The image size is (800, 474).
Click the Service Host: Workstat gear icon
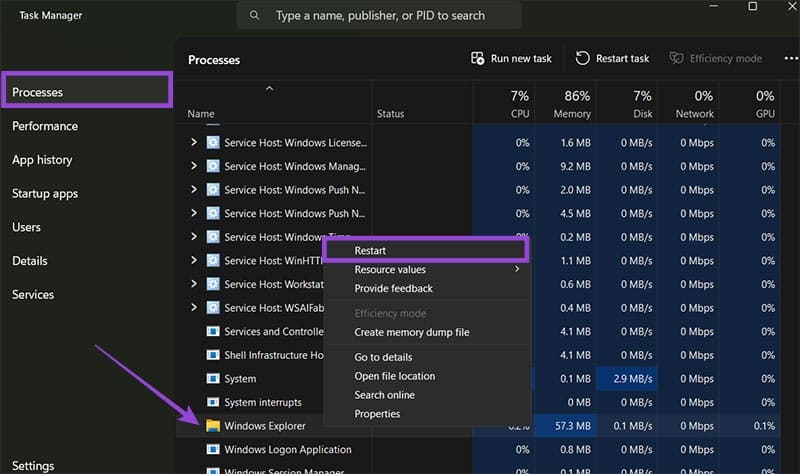pos(213,284)
